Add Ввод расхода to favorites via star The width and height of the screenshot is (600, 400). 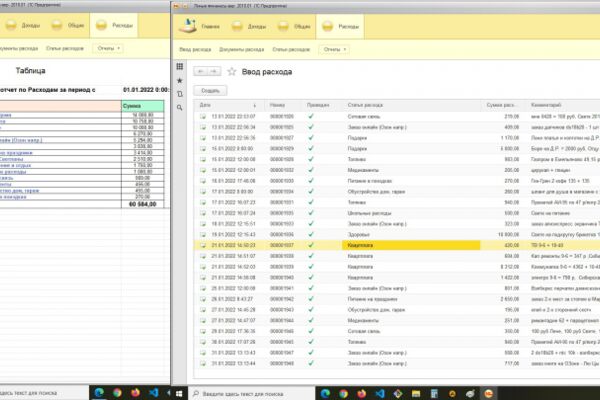pyautogui.click(x=232, y=72)
